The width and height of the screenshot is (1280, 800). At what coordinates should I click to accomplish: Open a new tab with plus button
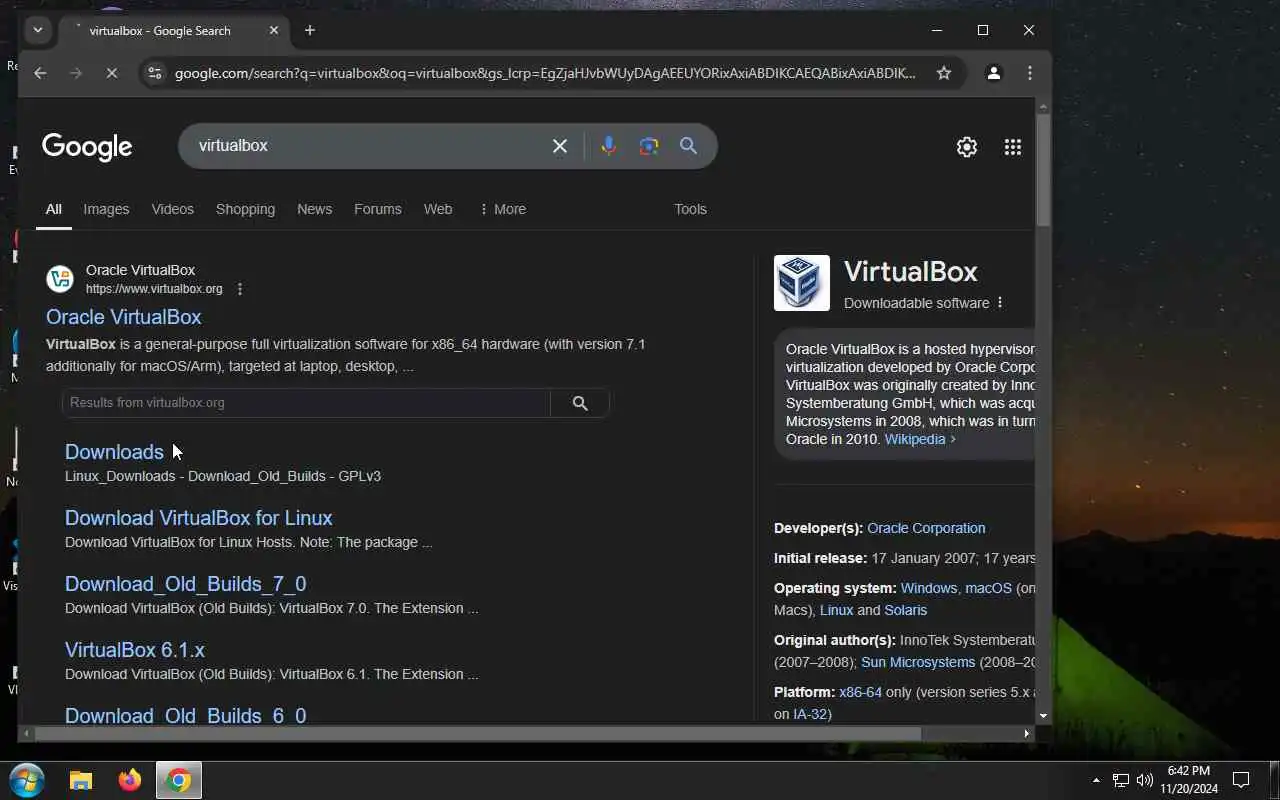click(x=310, y=30)
